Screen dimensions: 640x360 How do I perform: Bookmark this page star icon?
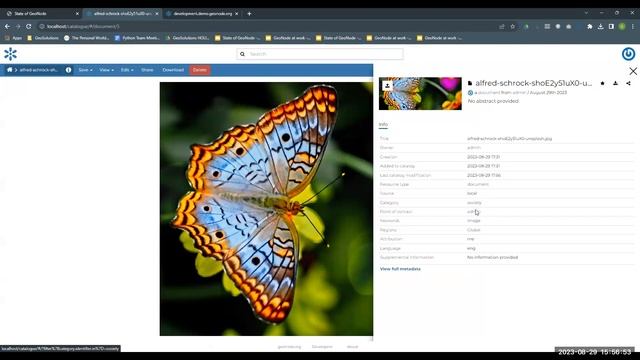513,27
